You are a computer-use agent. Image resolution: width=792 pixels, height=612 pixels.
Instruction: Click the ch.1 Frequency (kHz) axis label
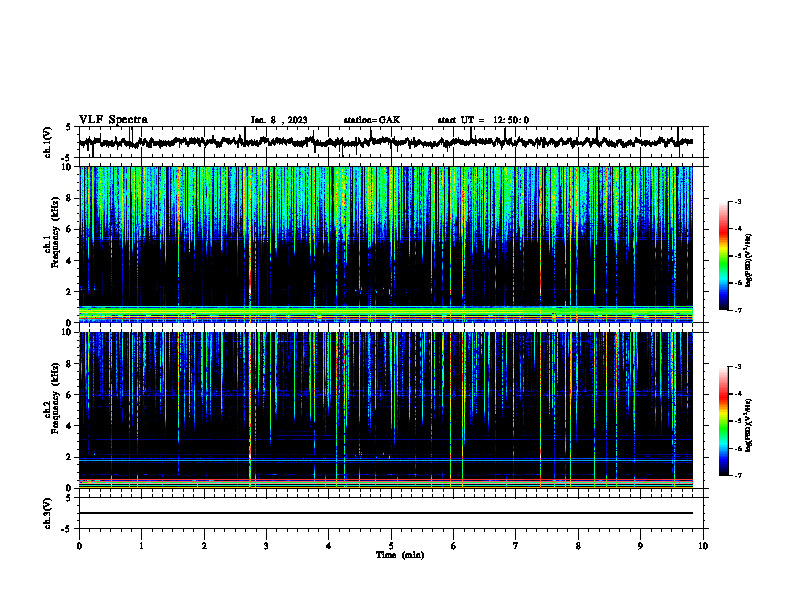52,244
